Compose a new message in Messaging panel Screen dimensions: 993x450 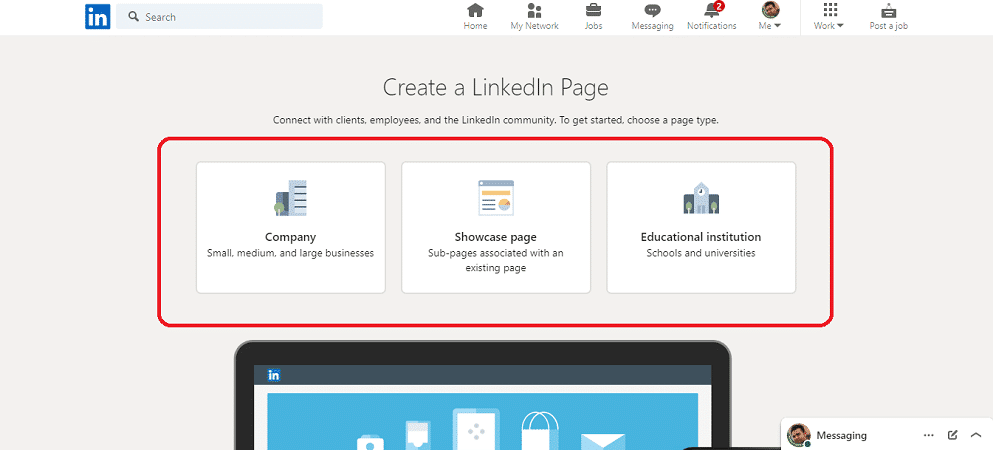pos(952,435)
